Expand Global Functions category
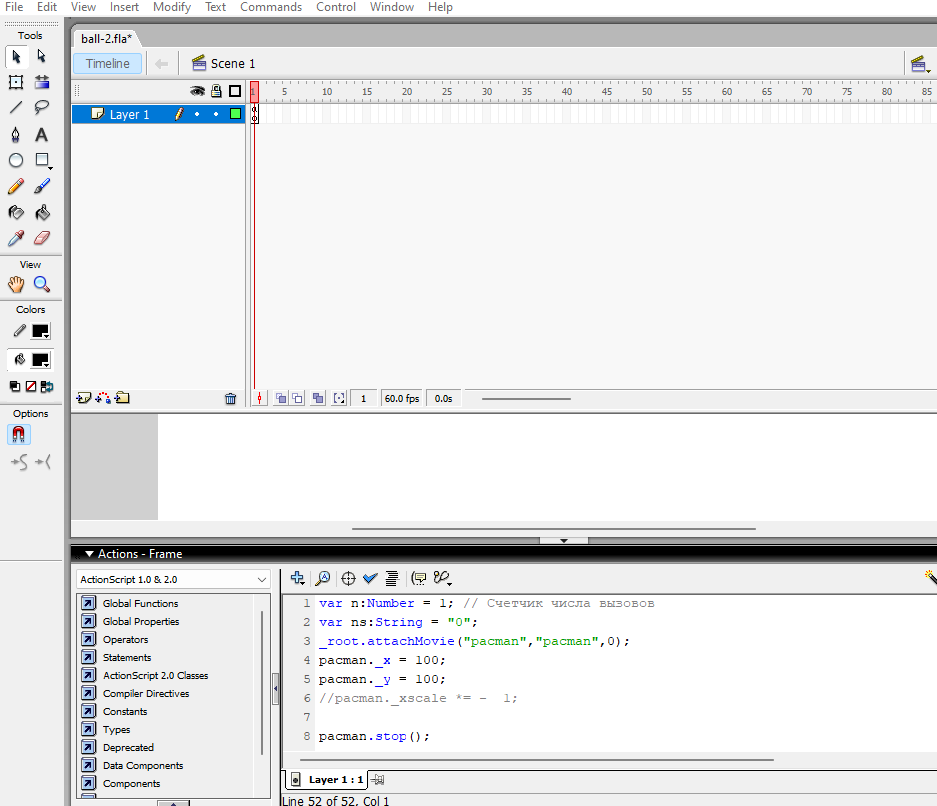 coord(140,603)
